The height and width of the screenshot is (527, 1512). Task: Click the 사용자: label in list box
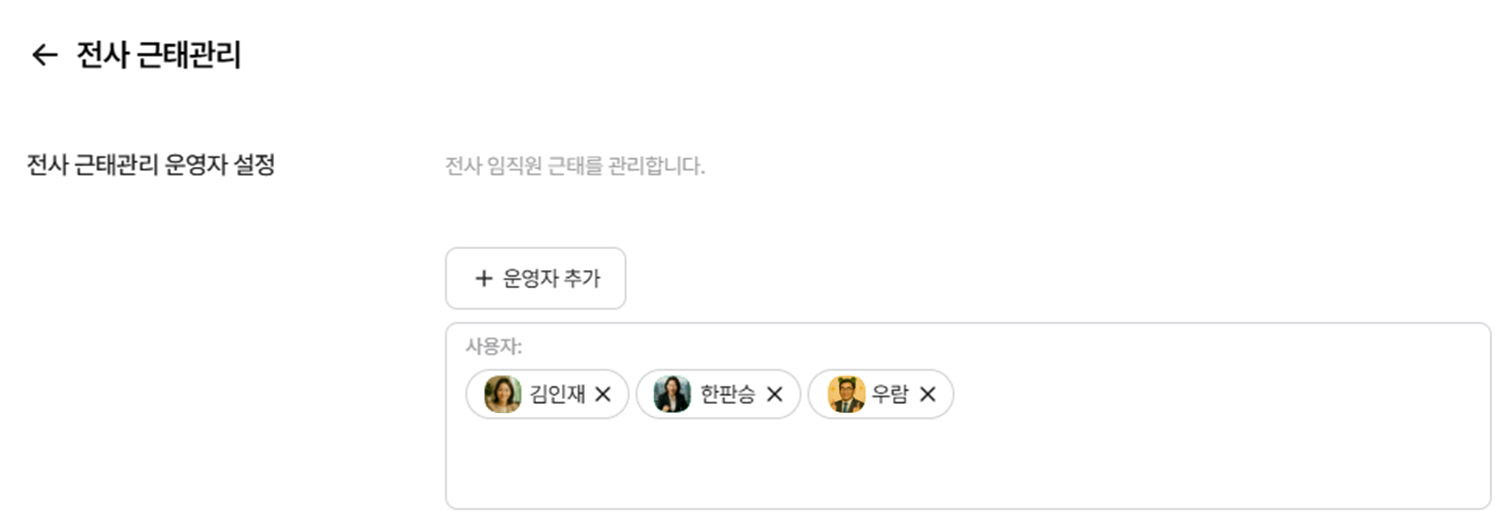point(493,346)
